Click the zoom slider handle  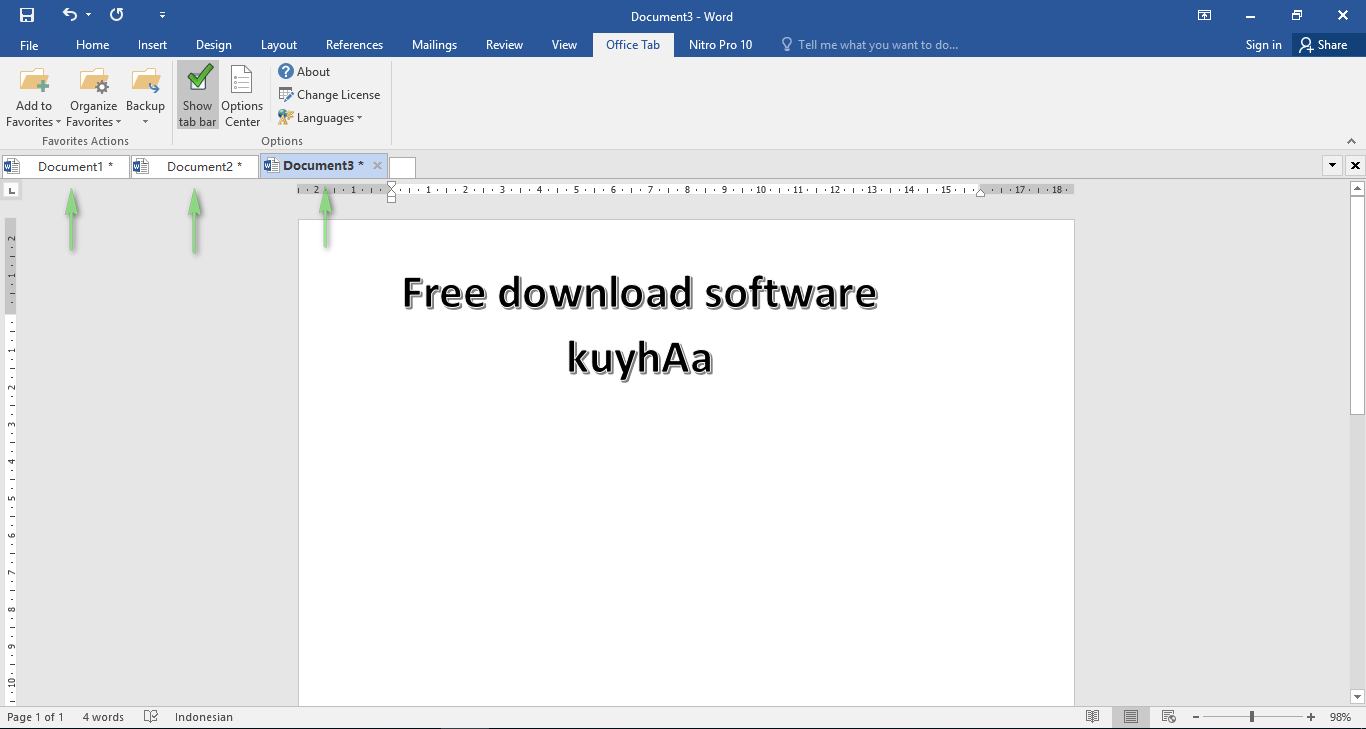[1251, 717]
